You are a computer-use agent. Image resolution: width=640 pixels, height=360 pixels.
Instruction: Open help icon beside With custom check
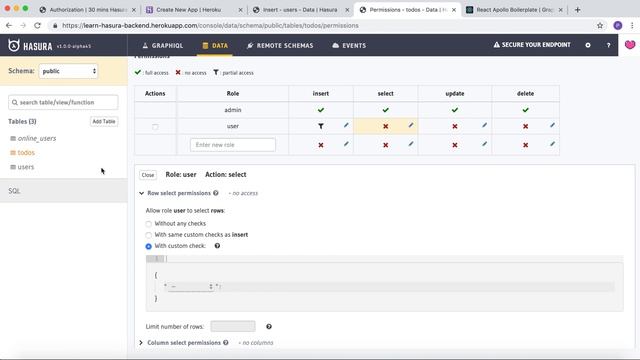click(217, 246)
